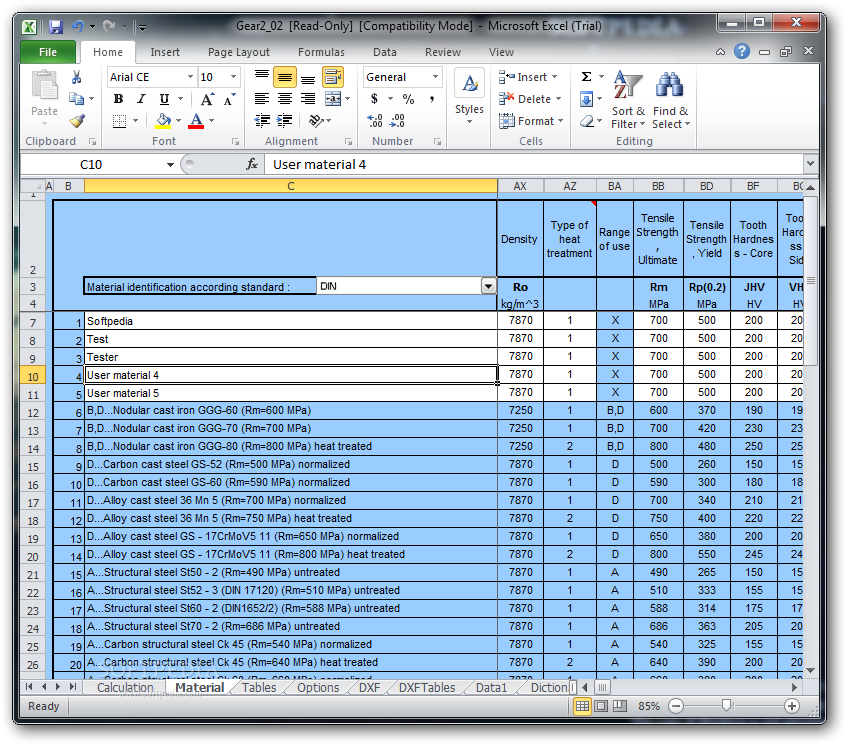Click the Increase Decimal icon
847x745 pixels.
point(375,120)
